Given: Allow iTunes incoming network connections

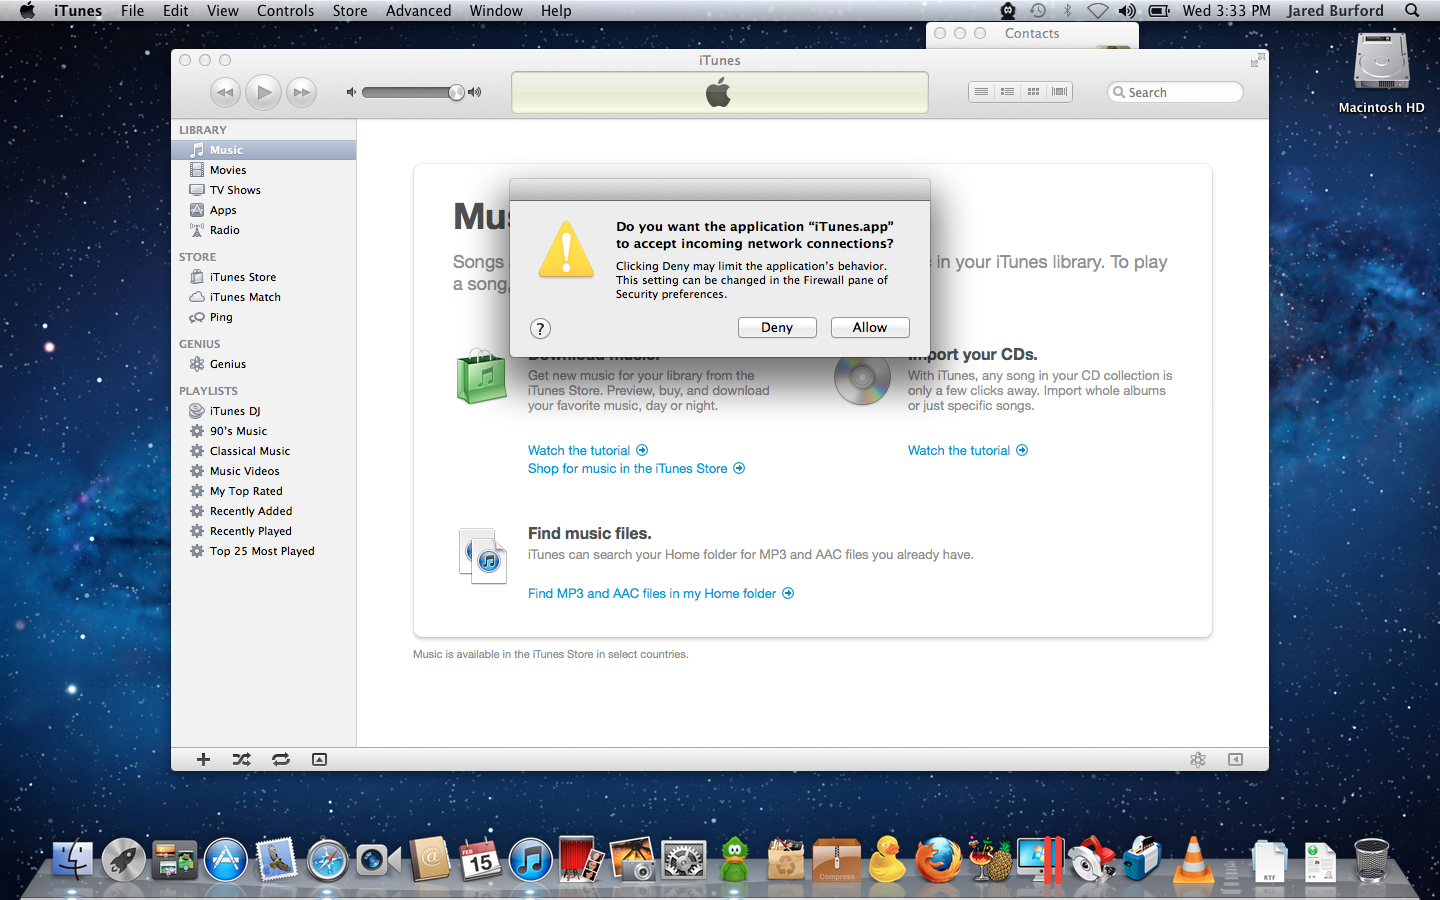Looking at the screenshot, I should coord(870,327).
